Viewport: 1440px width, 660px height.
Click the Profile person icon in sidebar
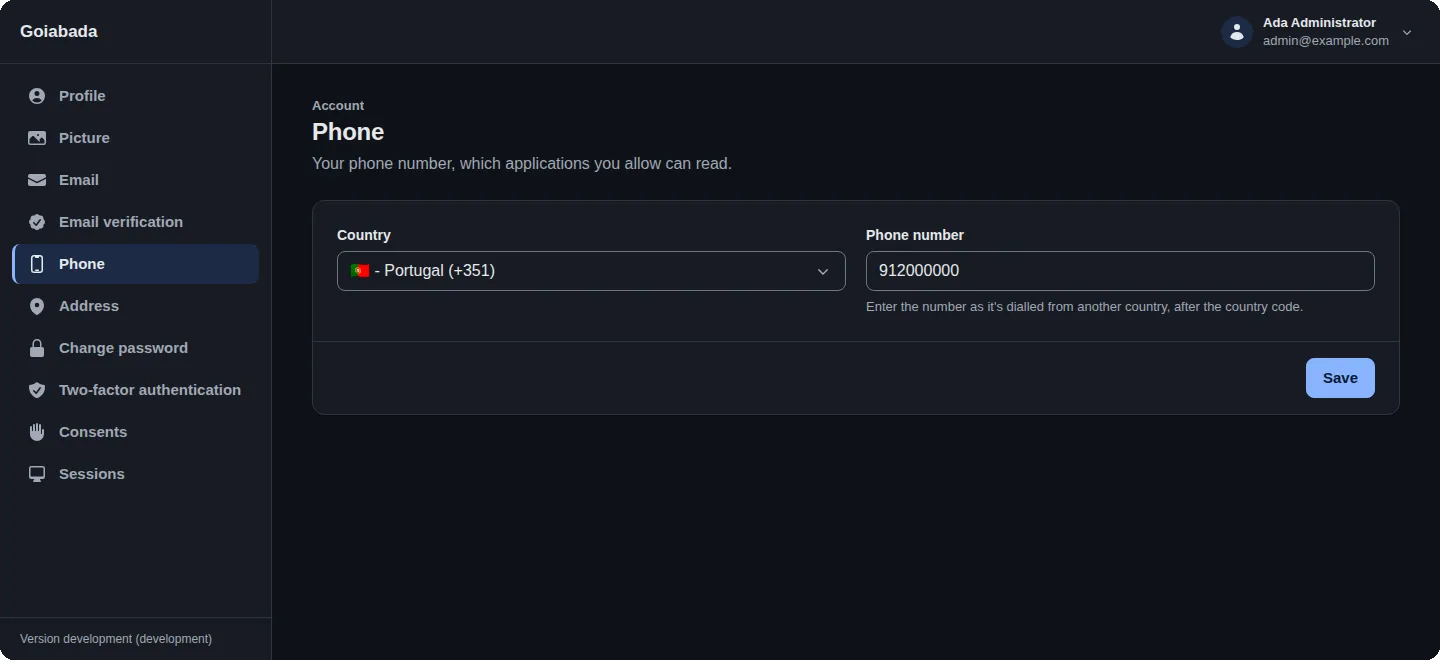point(37,96)
